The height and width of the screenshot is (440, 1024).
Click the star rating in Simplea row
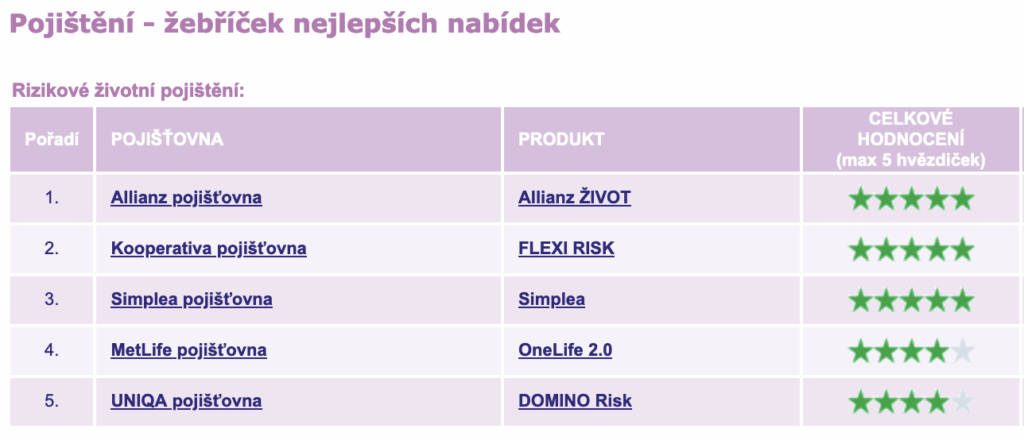tap(910, 300)
